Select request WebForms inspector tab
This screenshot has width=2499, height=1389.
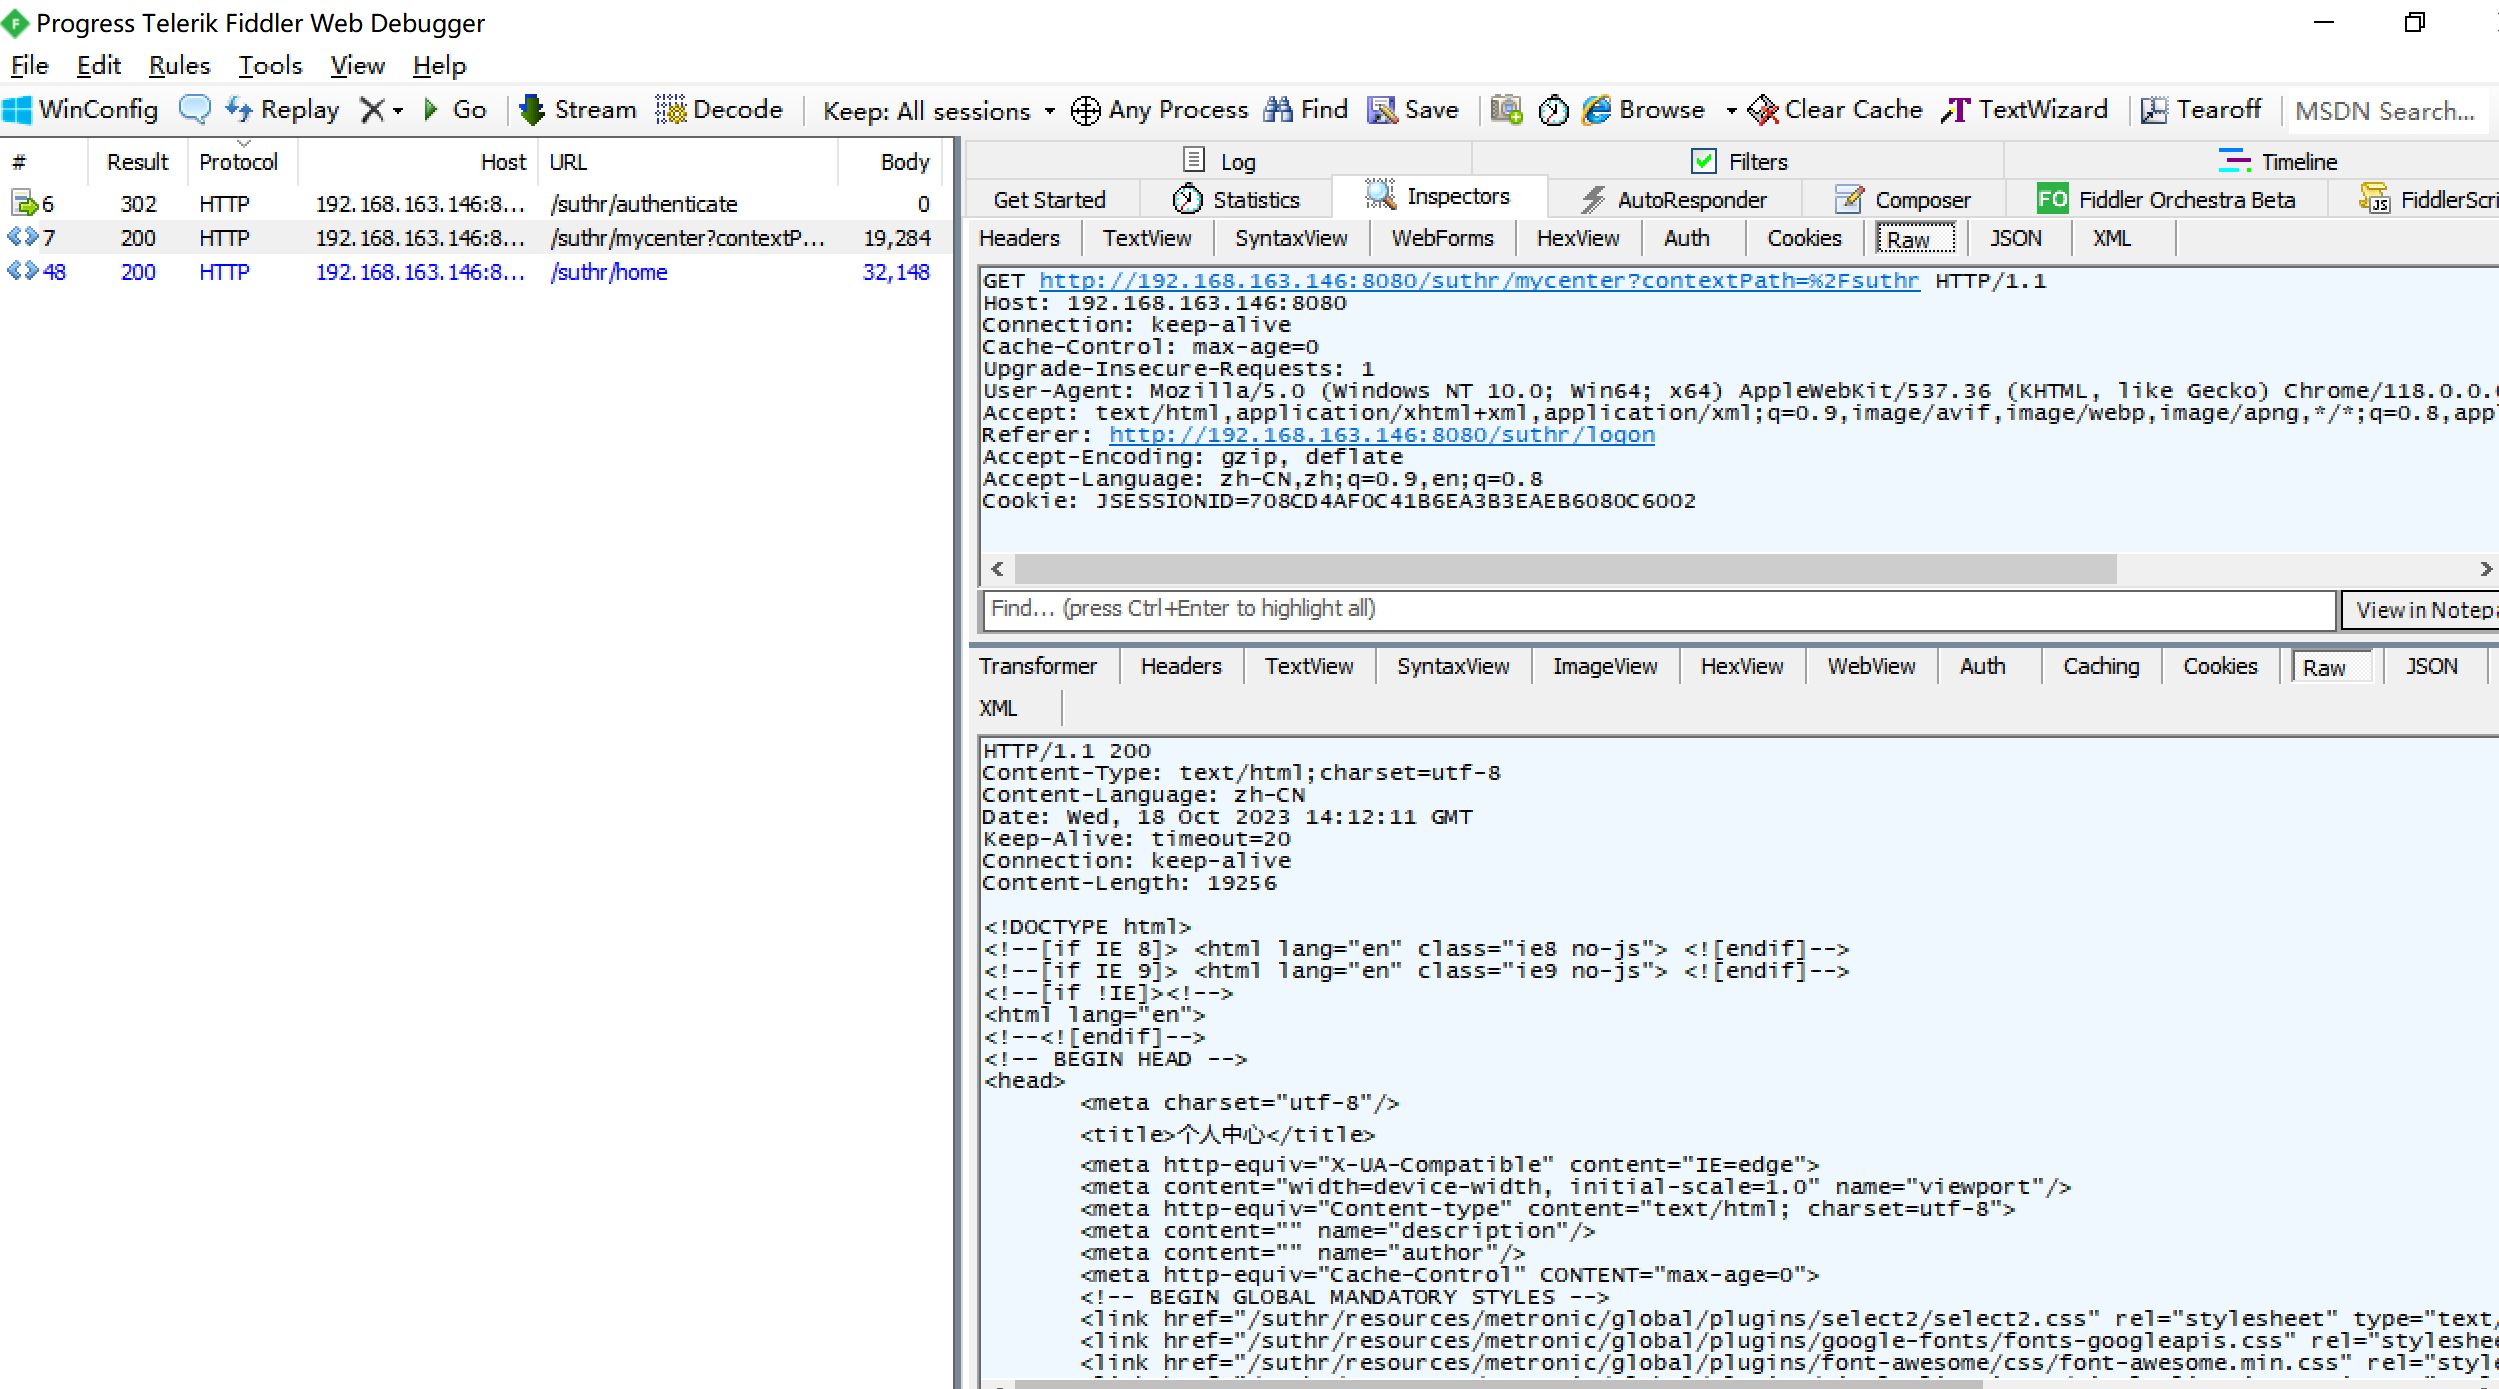click(1442, 239)
